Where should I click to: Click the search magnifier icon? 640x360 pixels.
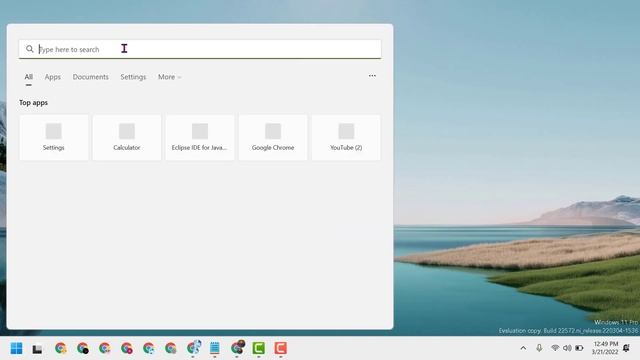tap(29, 49)
